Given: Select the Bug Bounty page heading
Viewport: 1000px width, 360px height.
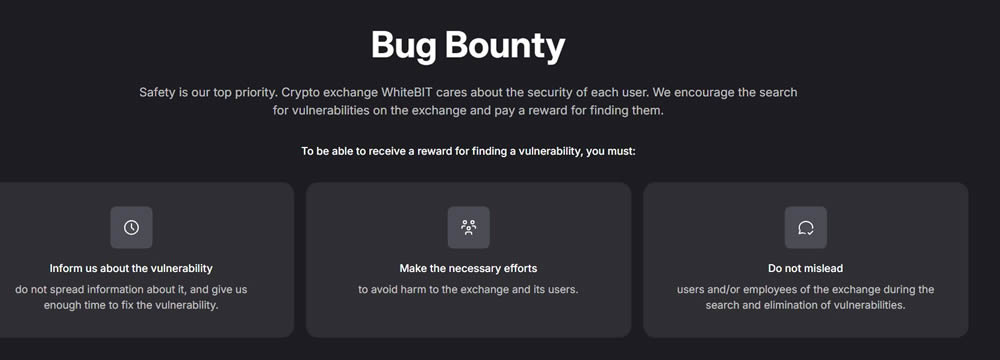Looking at the screenshot, I should pyautogui.click(x=468, y=46).
